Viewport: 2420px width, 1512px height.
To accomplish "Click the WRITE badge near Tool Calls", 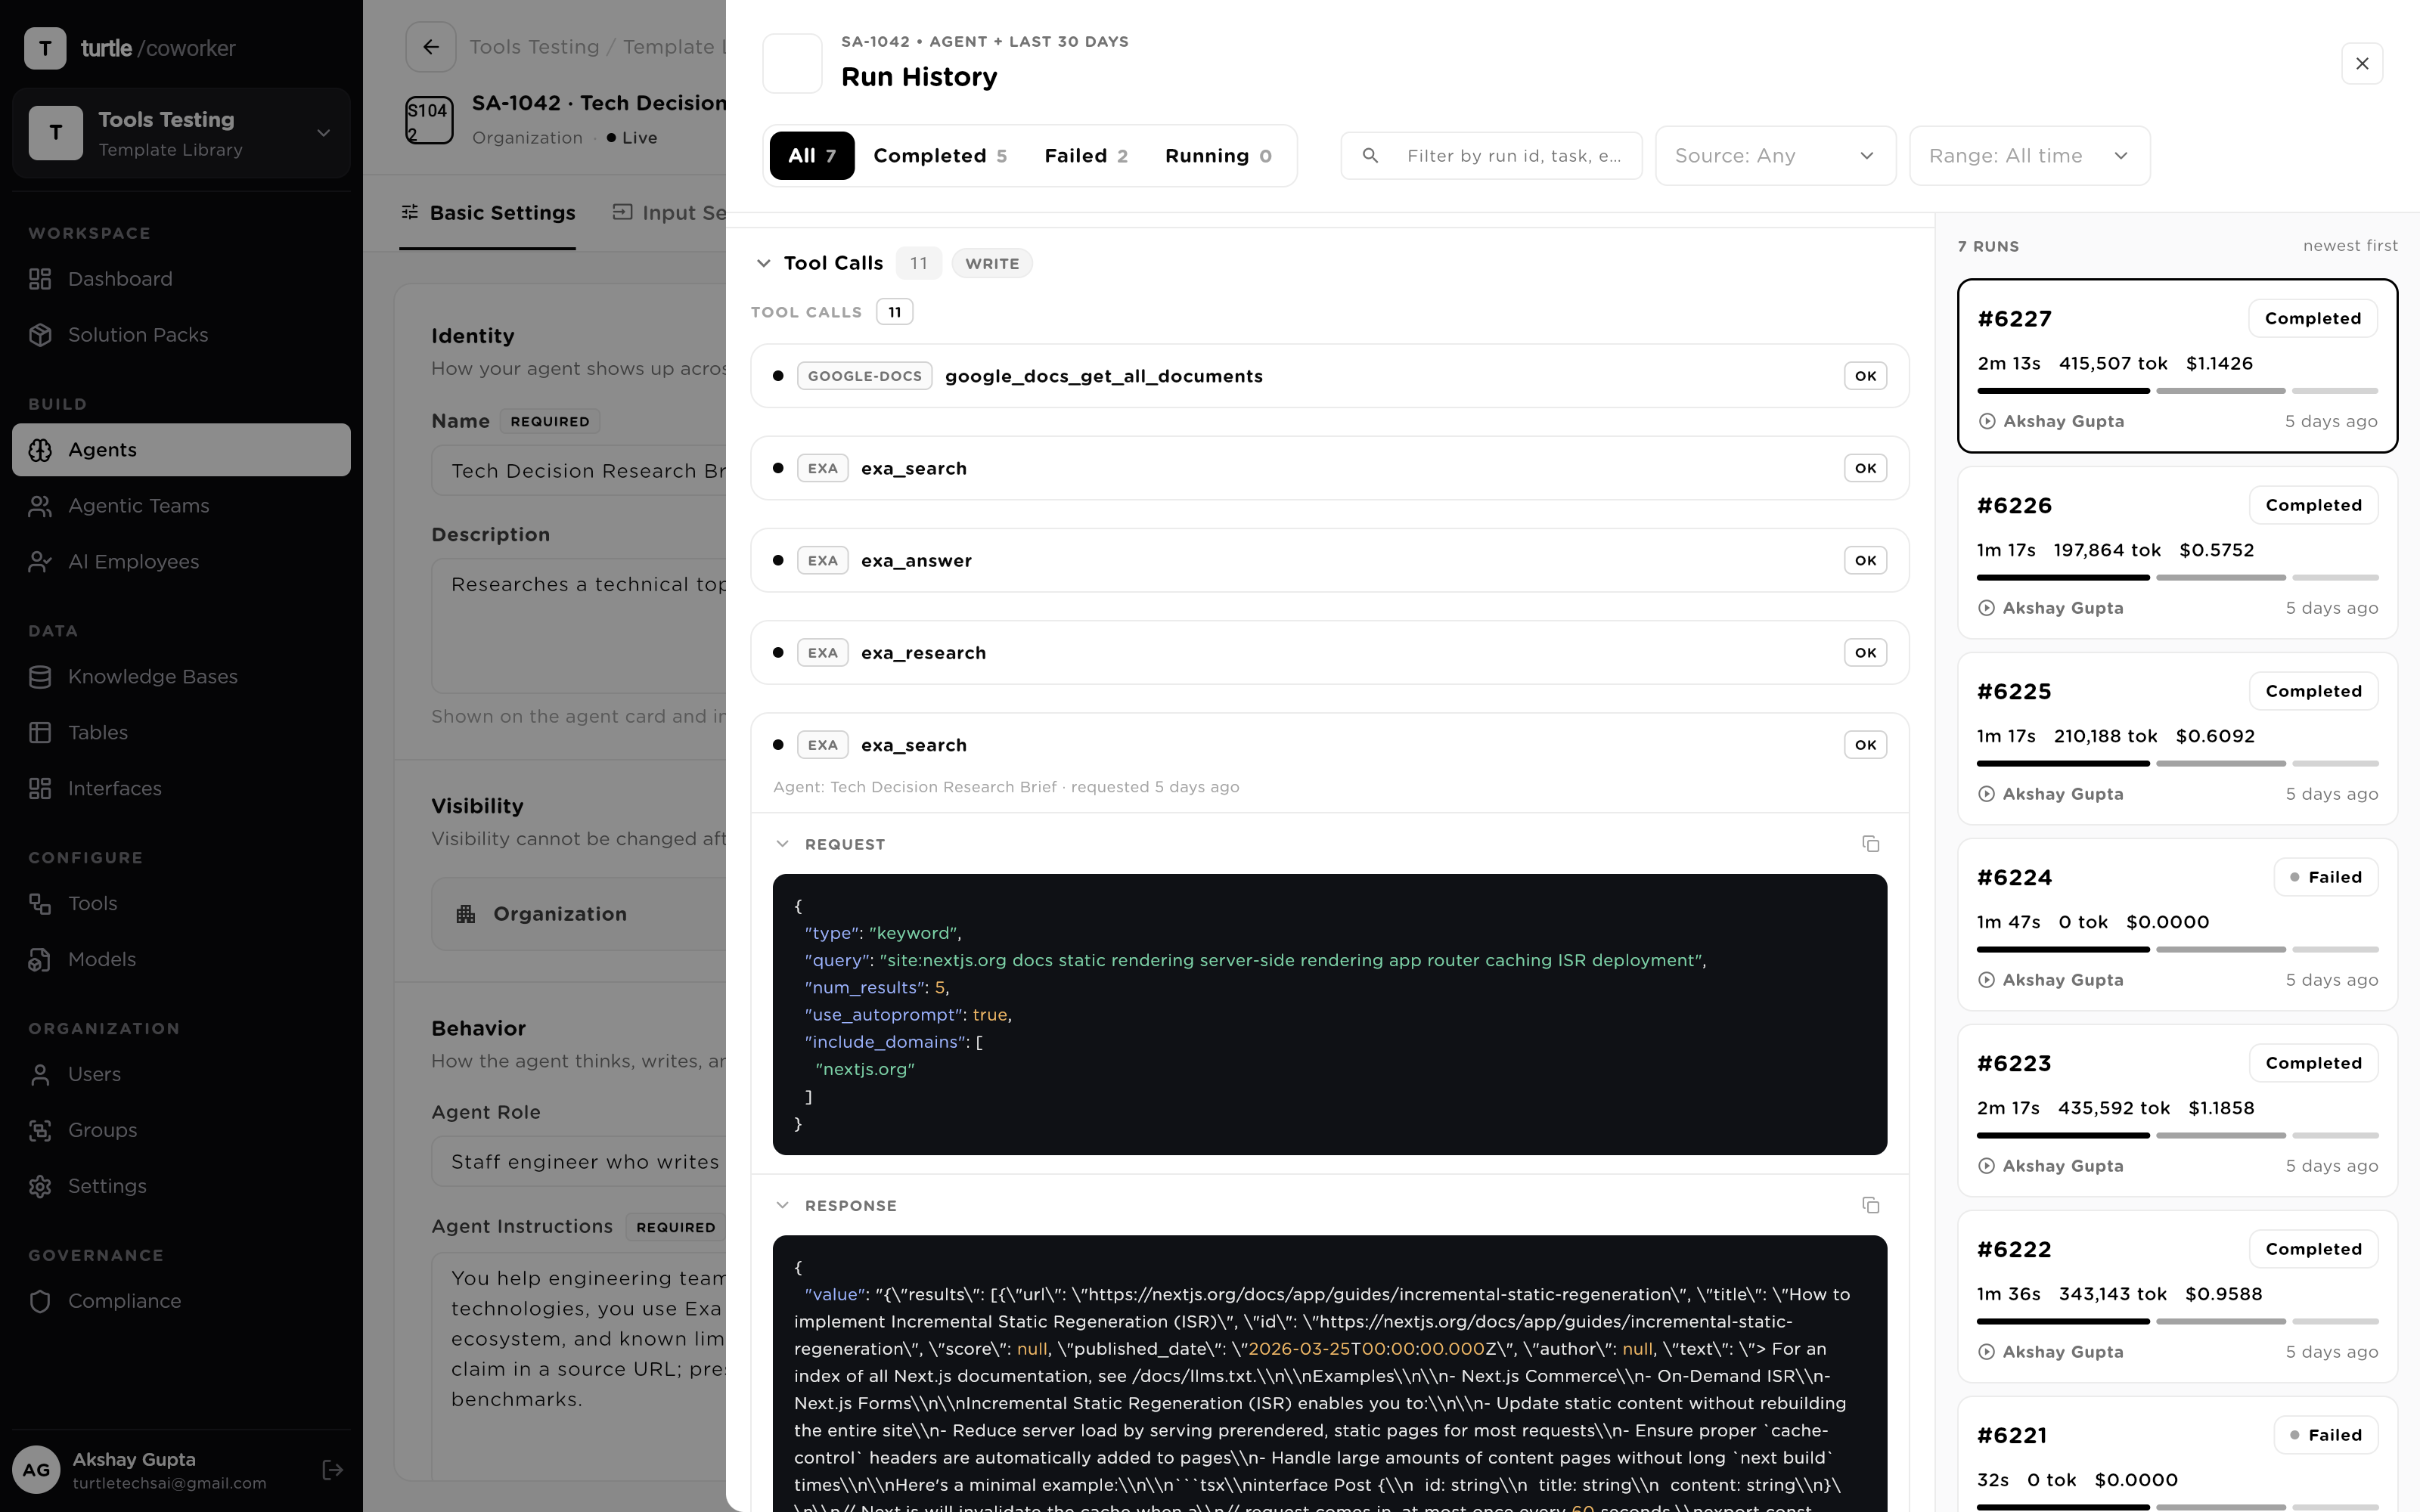I will point(991,264).
